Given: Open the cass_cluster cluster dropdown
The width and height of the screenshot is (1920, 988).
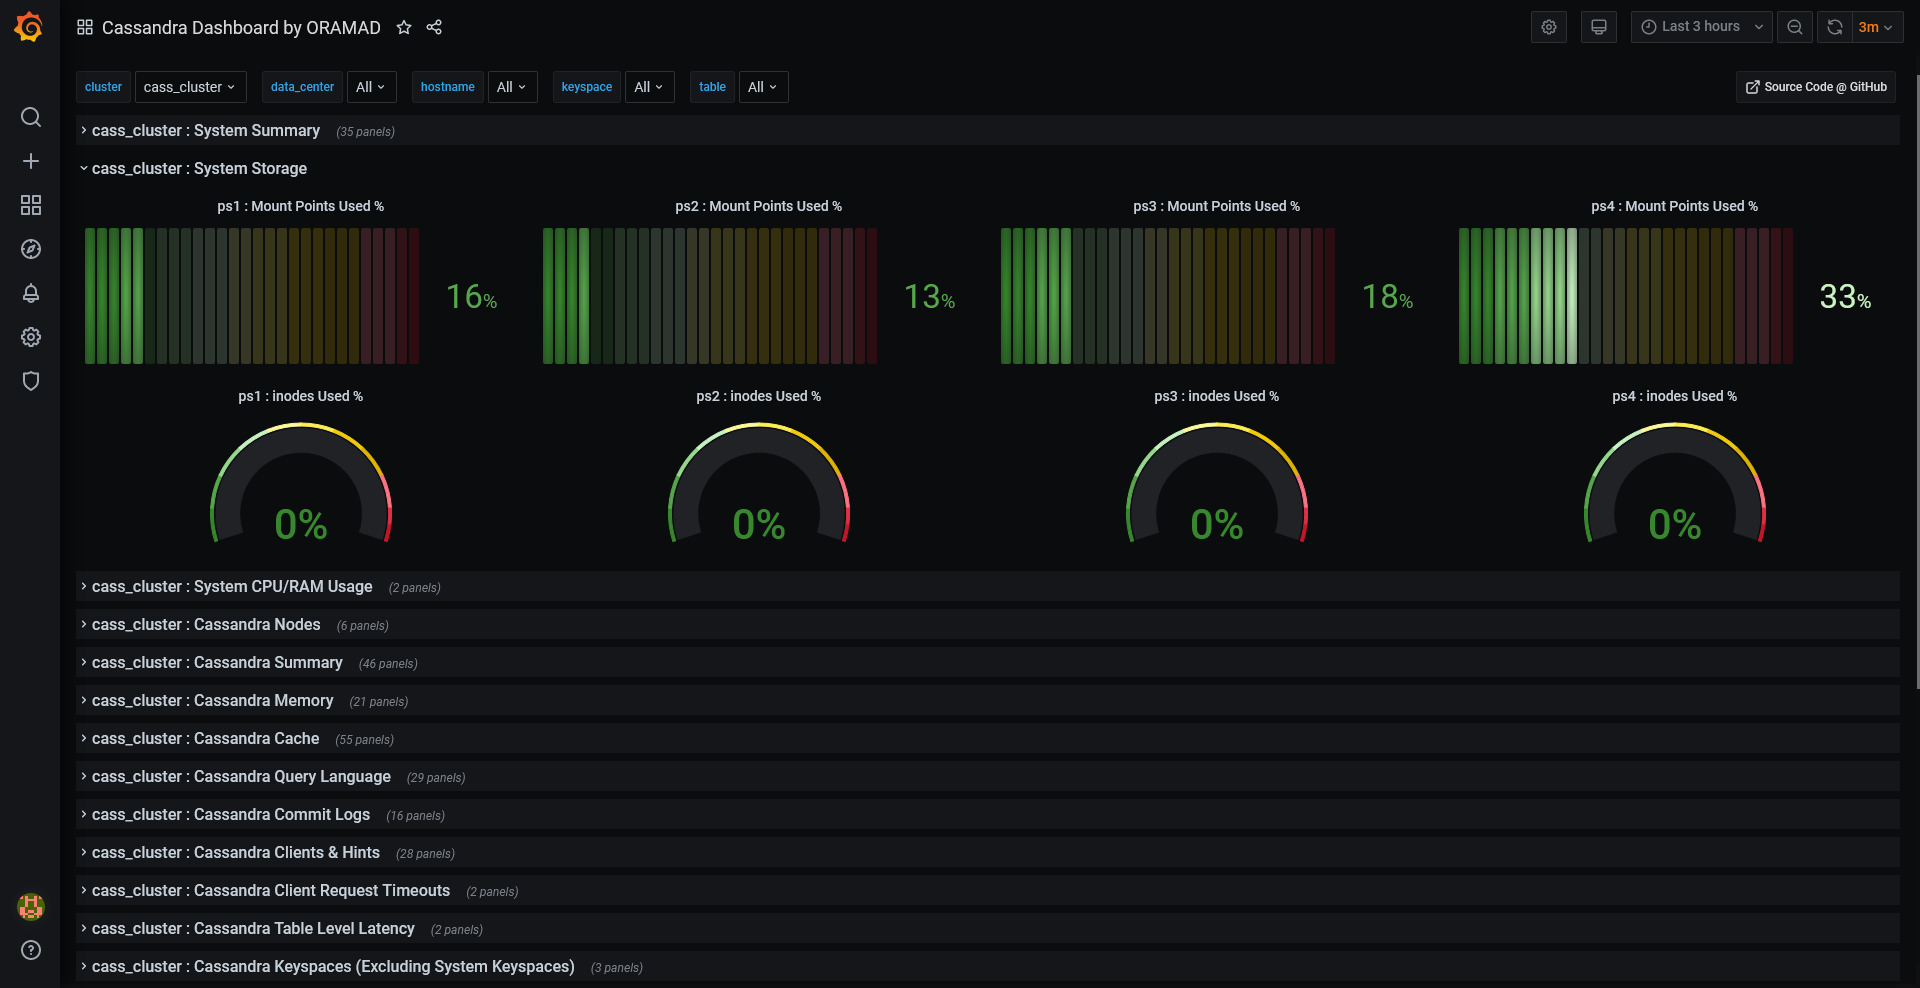Looking at the screenshot, I should click(190, 87).
